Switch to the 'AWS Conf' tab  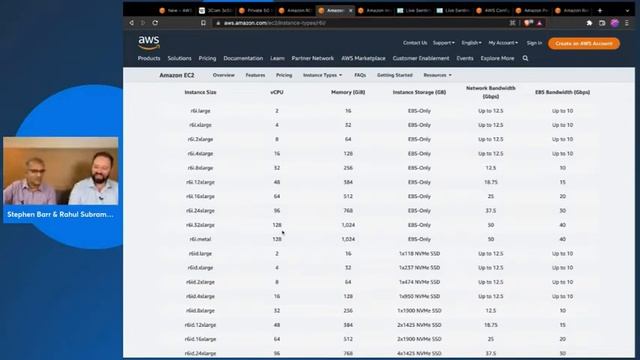[493, 10]
